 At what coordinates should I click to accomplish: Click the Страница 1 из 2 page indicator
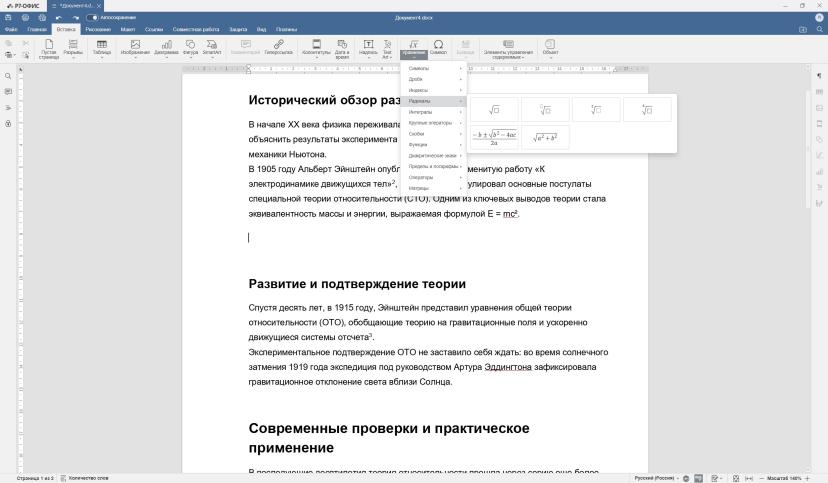tap(35, 478)
